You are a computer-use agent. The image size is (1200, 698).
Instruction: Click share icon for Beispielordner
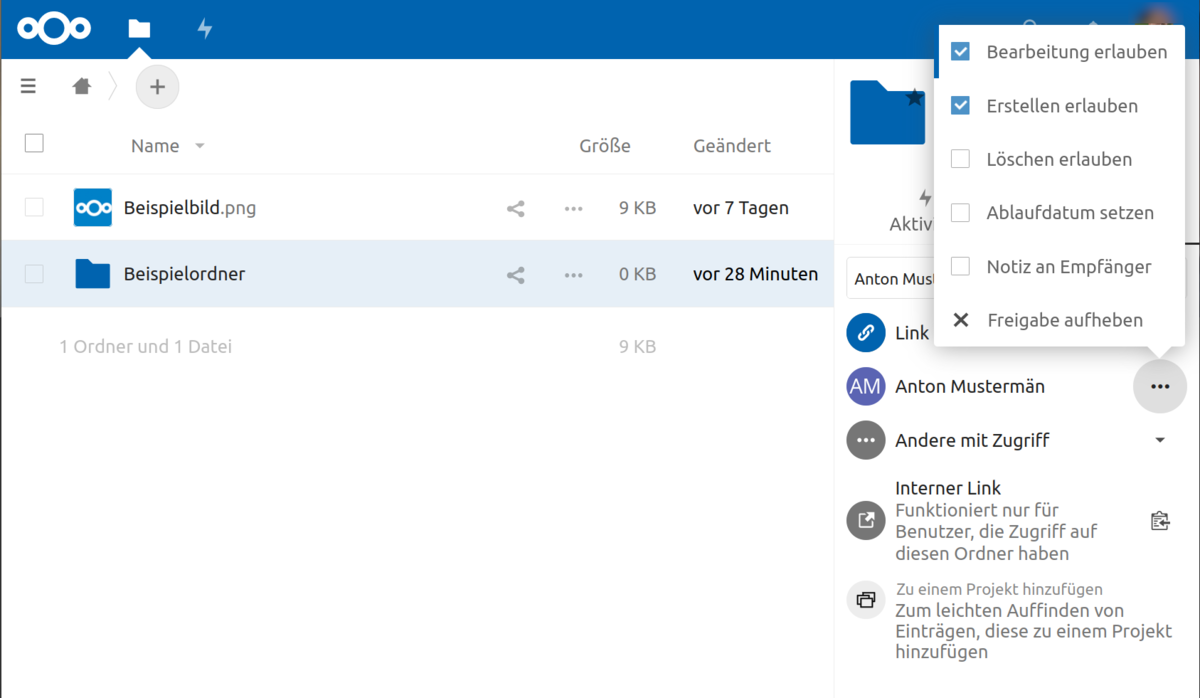(516, 275)
